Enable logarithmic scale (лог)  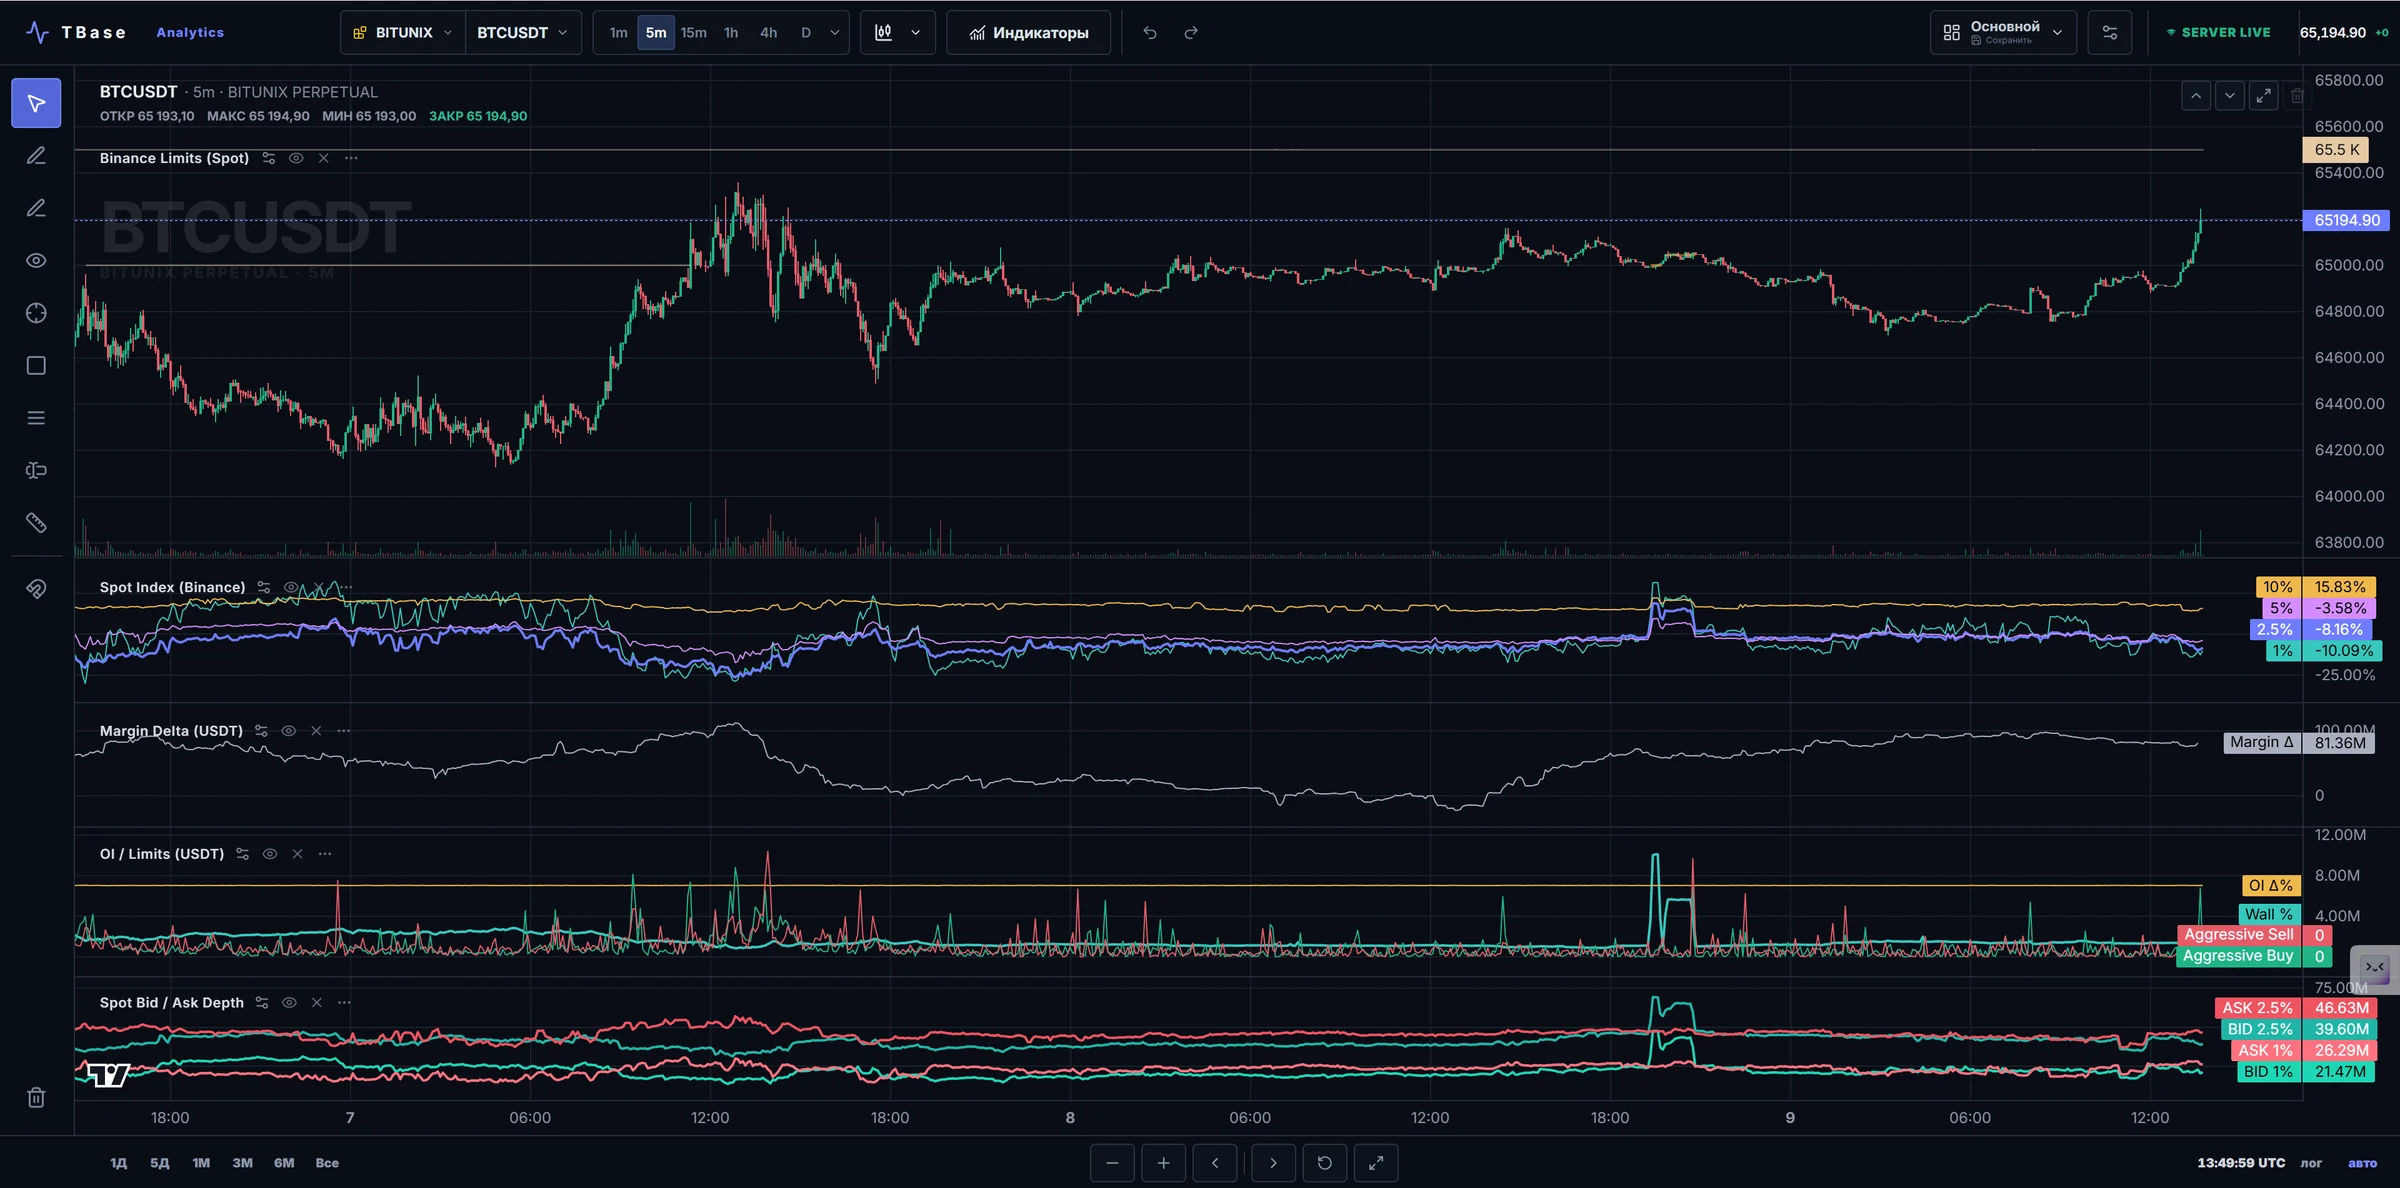(2311, 1163)
